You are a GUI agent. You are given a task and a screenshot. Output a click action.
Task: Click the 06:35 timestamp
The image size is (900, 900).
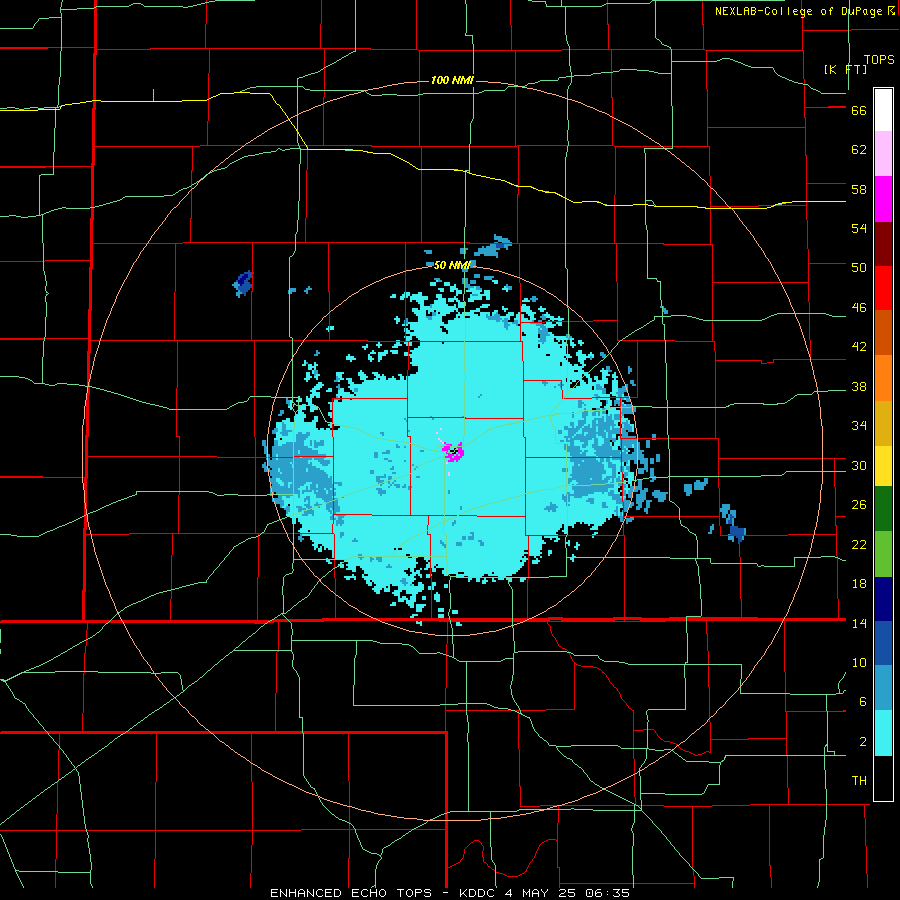point(607,893)
